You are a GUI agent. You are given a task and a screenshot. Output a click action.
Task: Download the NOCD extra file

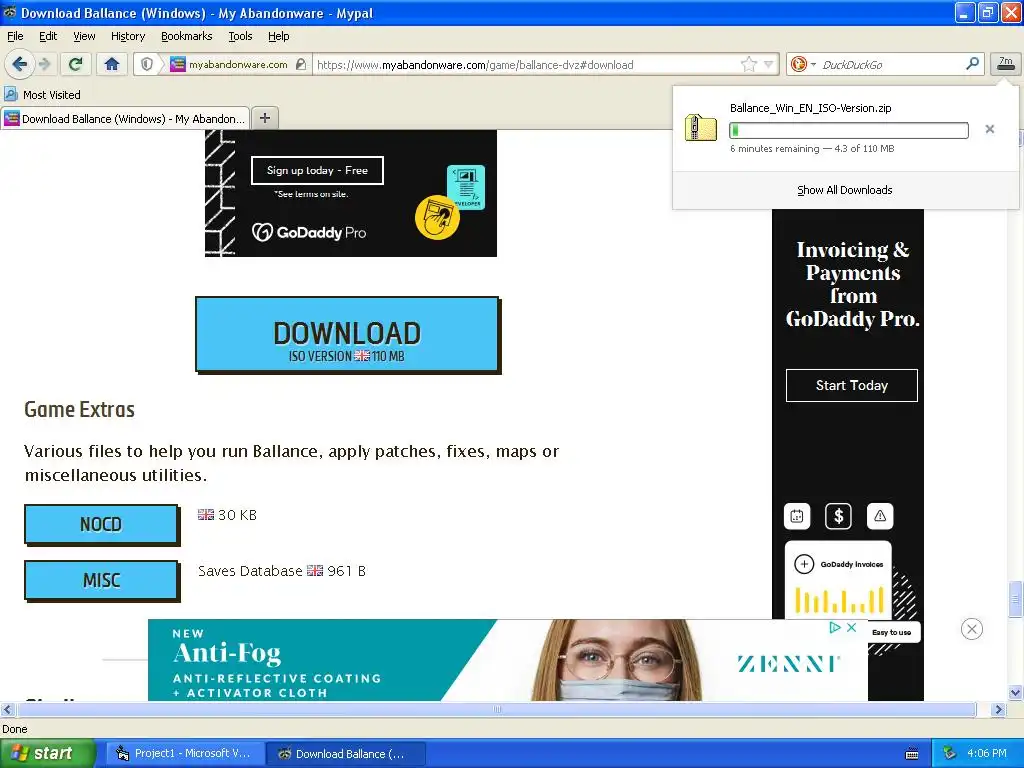[x=101, y=524]
